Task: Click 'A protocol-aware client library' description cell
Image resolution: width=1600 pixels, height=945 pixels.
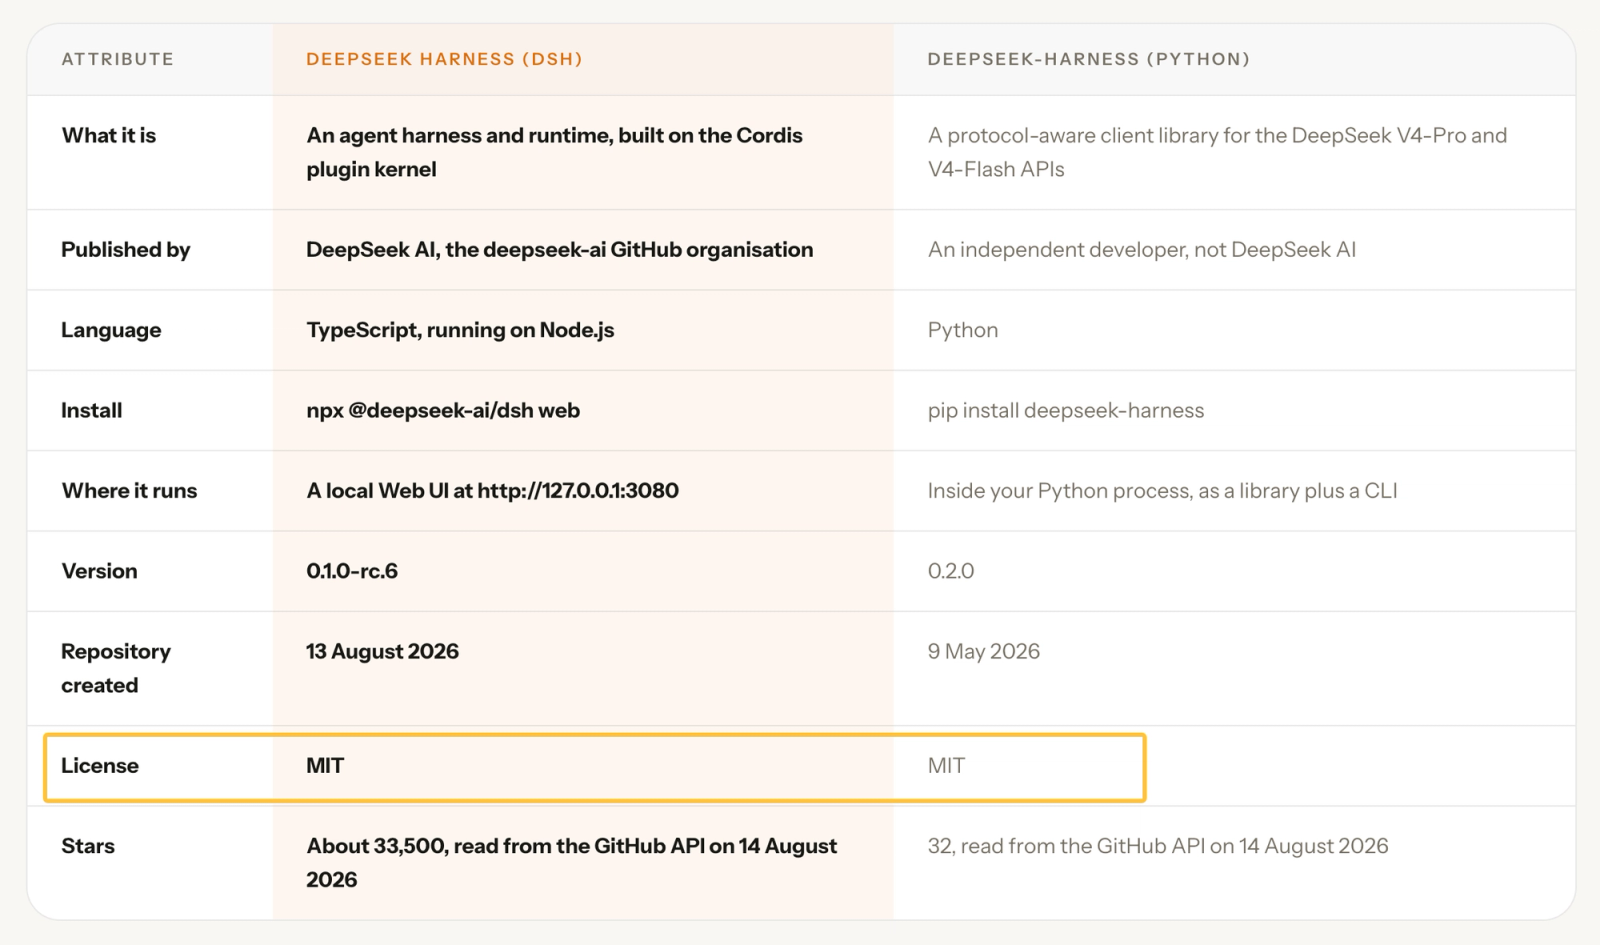Action: 1217,152
